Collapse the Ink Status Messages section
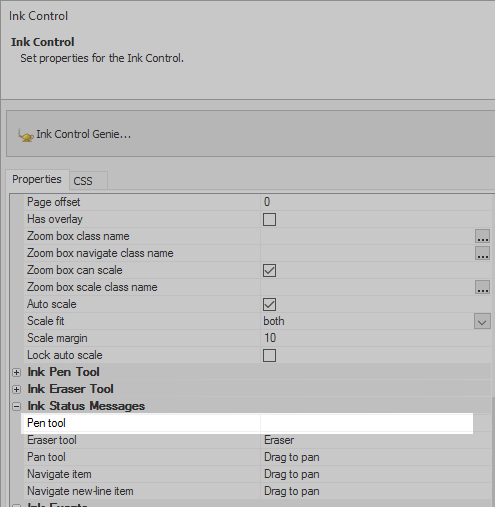 tap(16, 406)
